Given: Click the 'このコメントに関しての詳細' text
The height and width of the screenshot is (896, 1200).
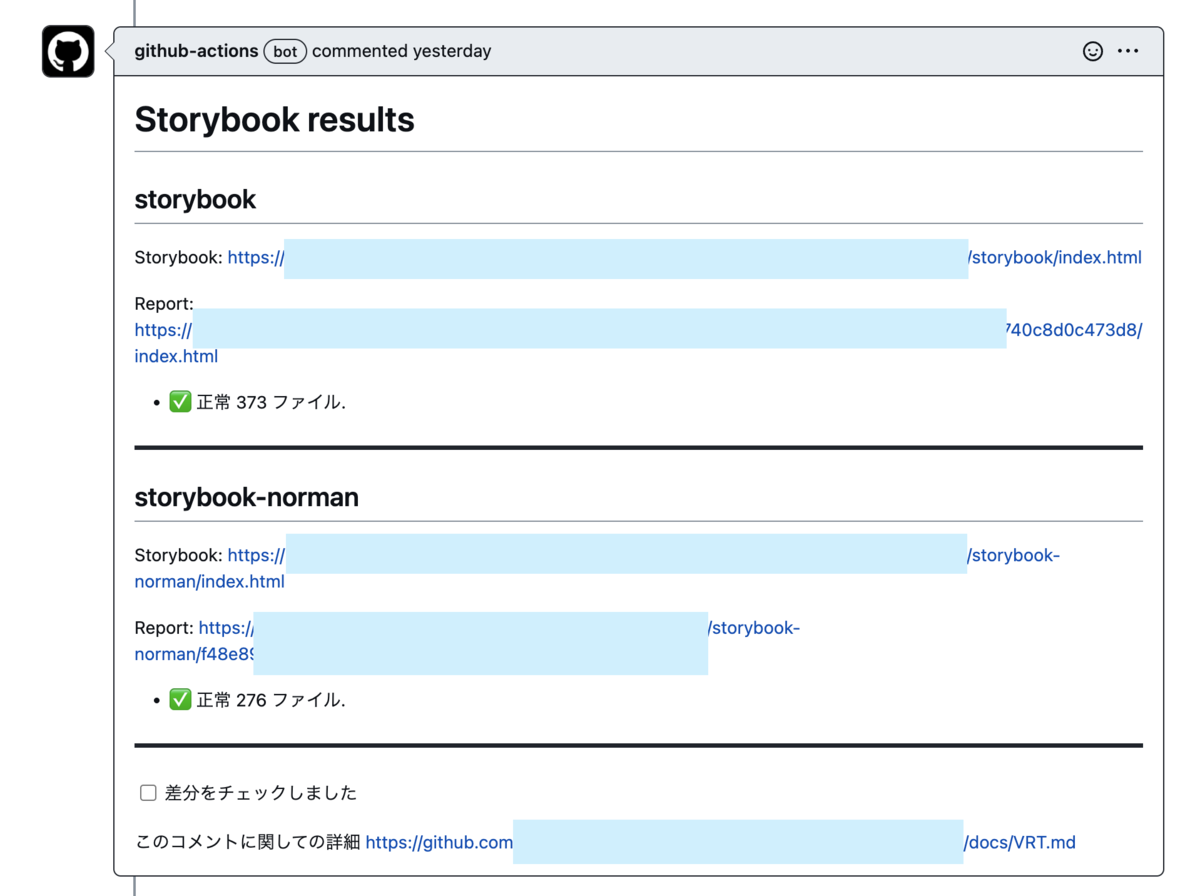Looking at the screenshot, I should [x=247, y=843].
